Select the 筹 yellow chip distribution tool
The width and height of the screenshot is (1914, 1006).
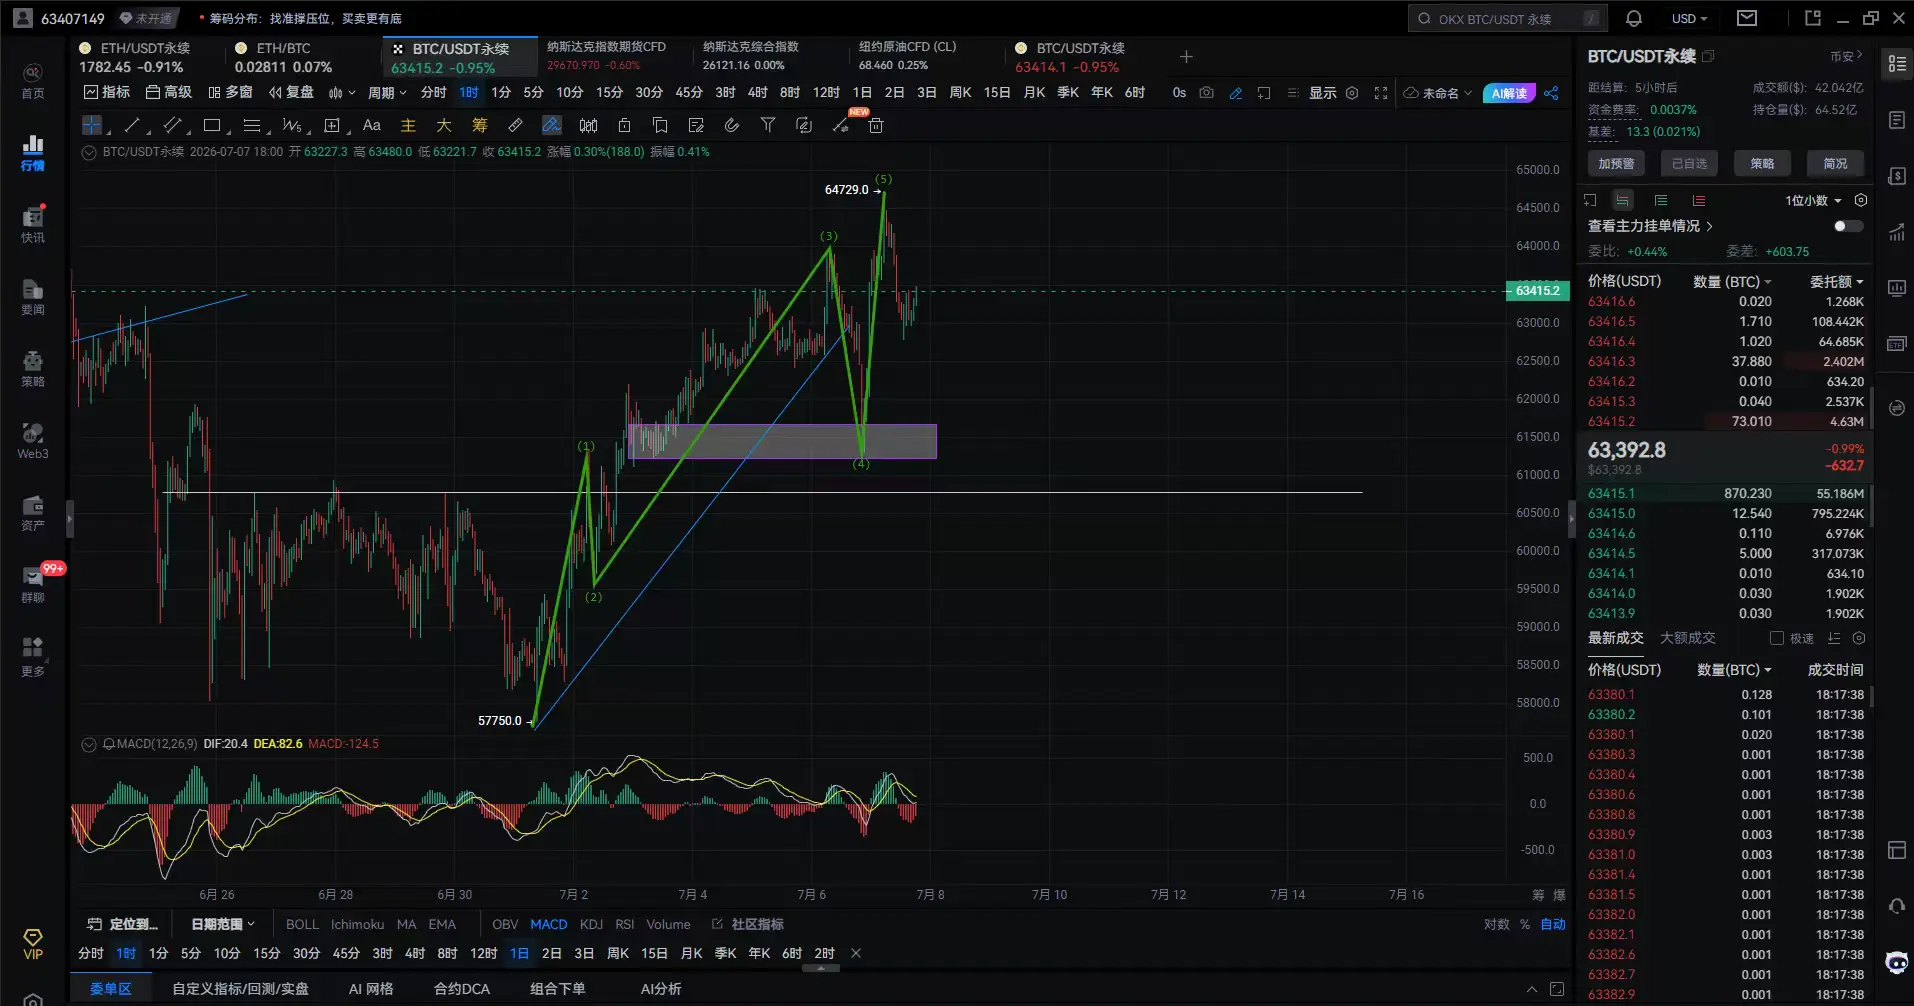coord(479,125)
